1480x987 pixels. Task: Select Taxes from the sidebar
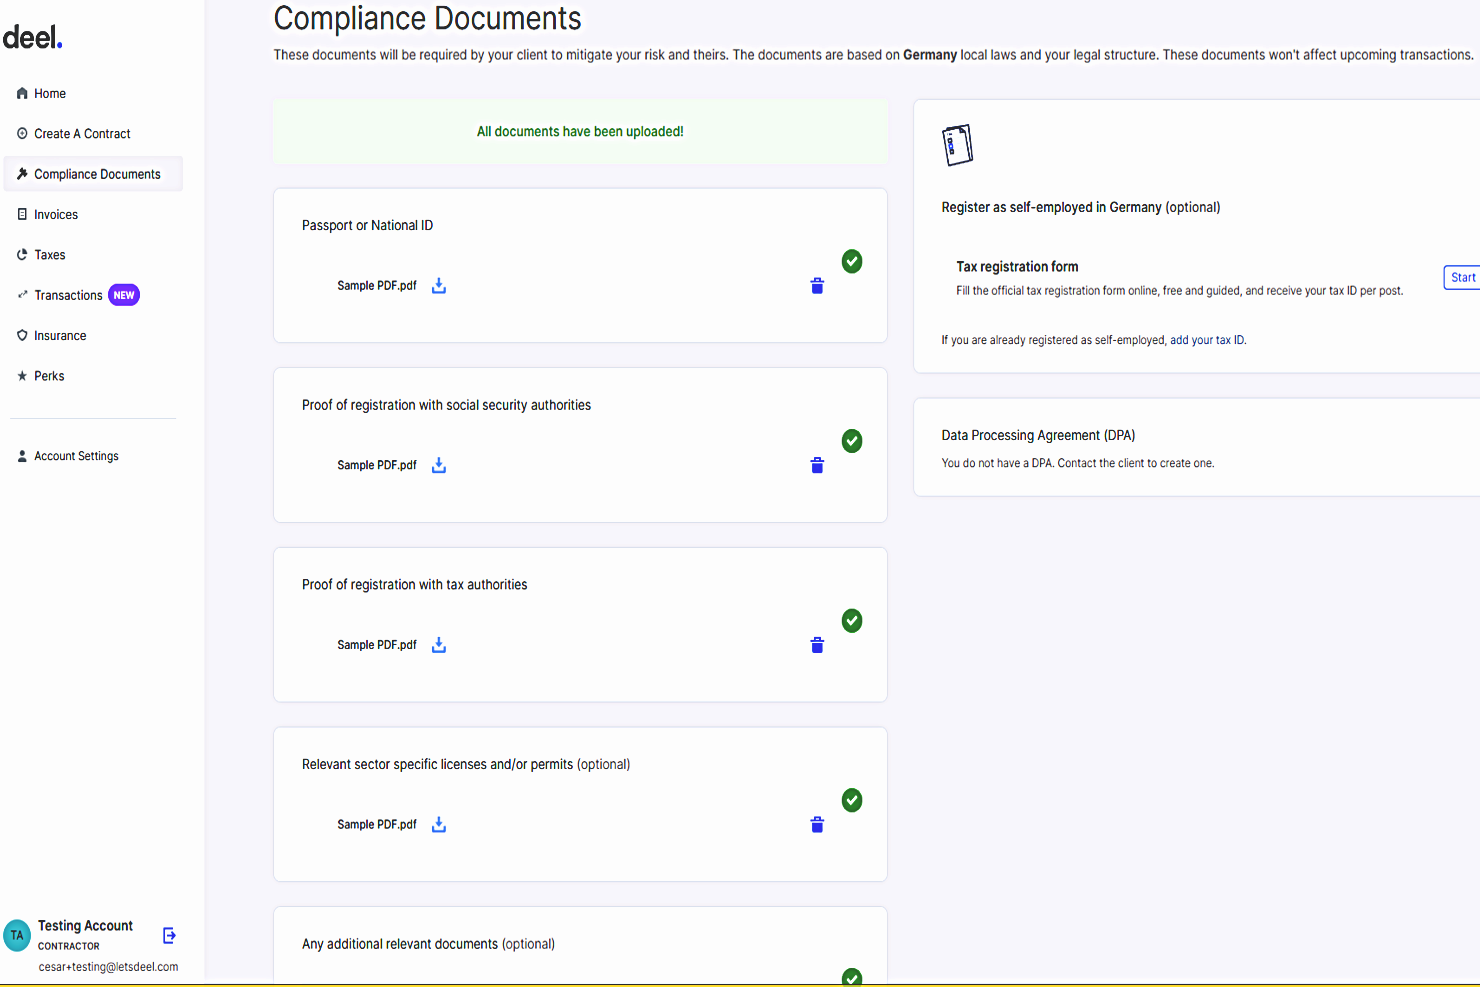(50, 255)
